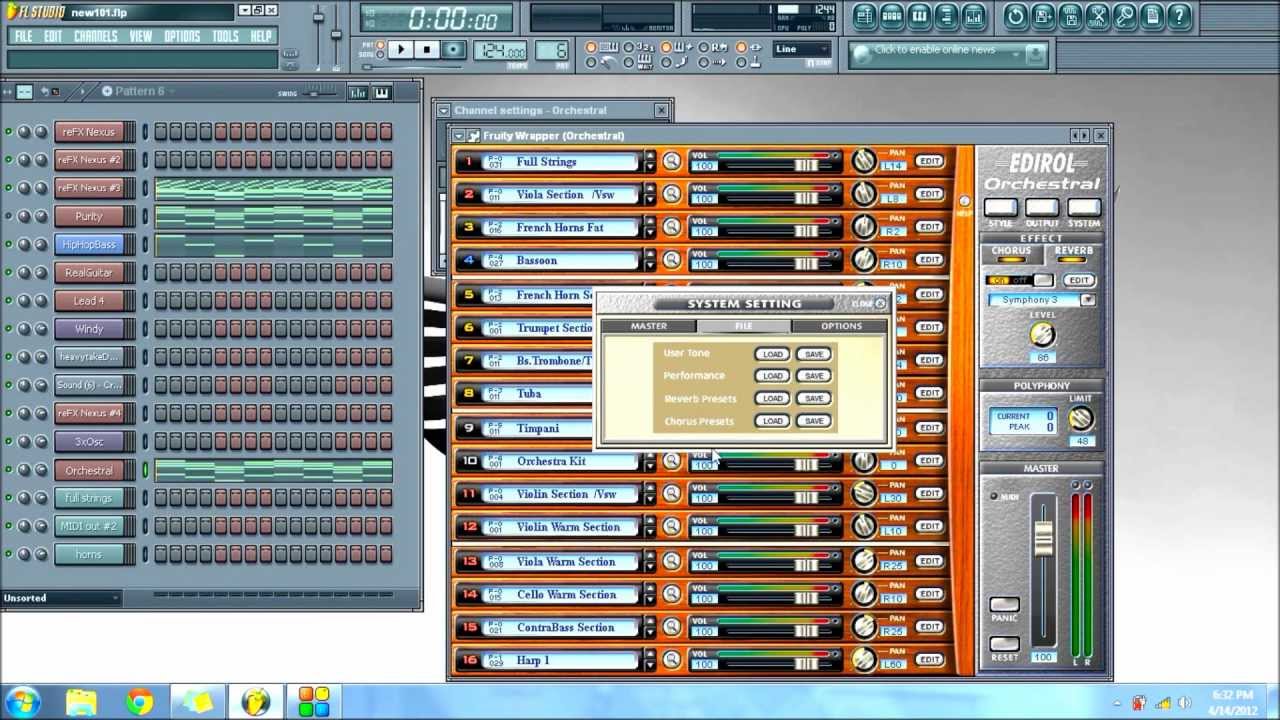
Task: Open the browser view icon in toolbar
Action: point(946,16)
